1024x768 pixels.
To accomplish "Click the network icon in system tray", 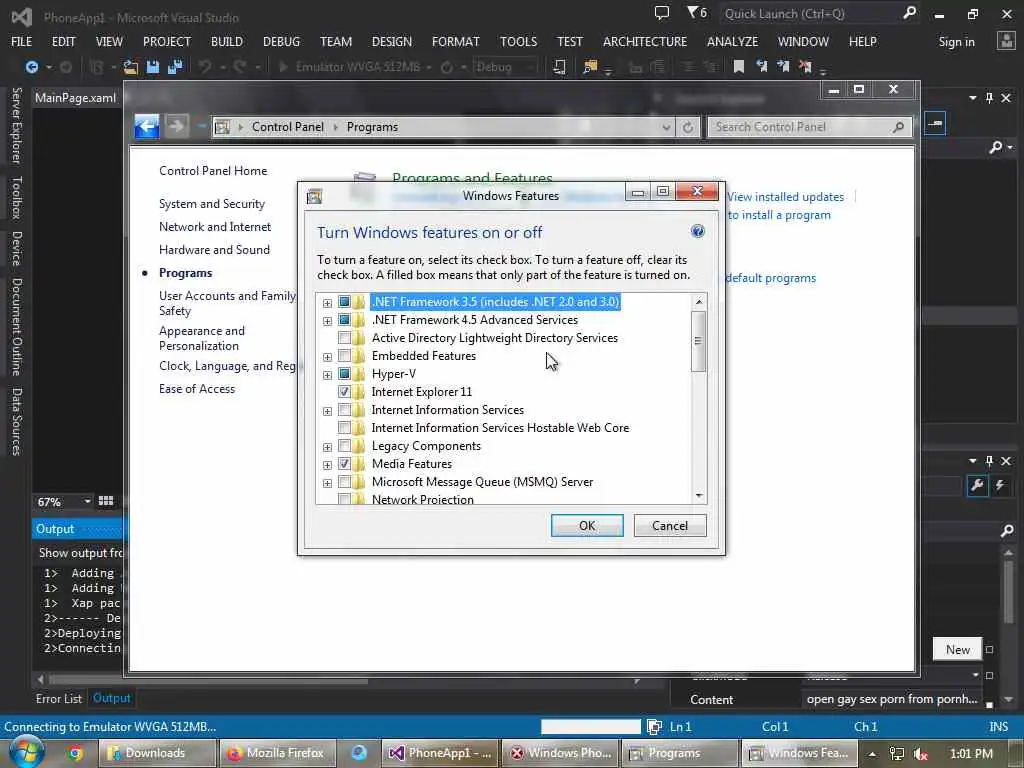I will [897, 754].
